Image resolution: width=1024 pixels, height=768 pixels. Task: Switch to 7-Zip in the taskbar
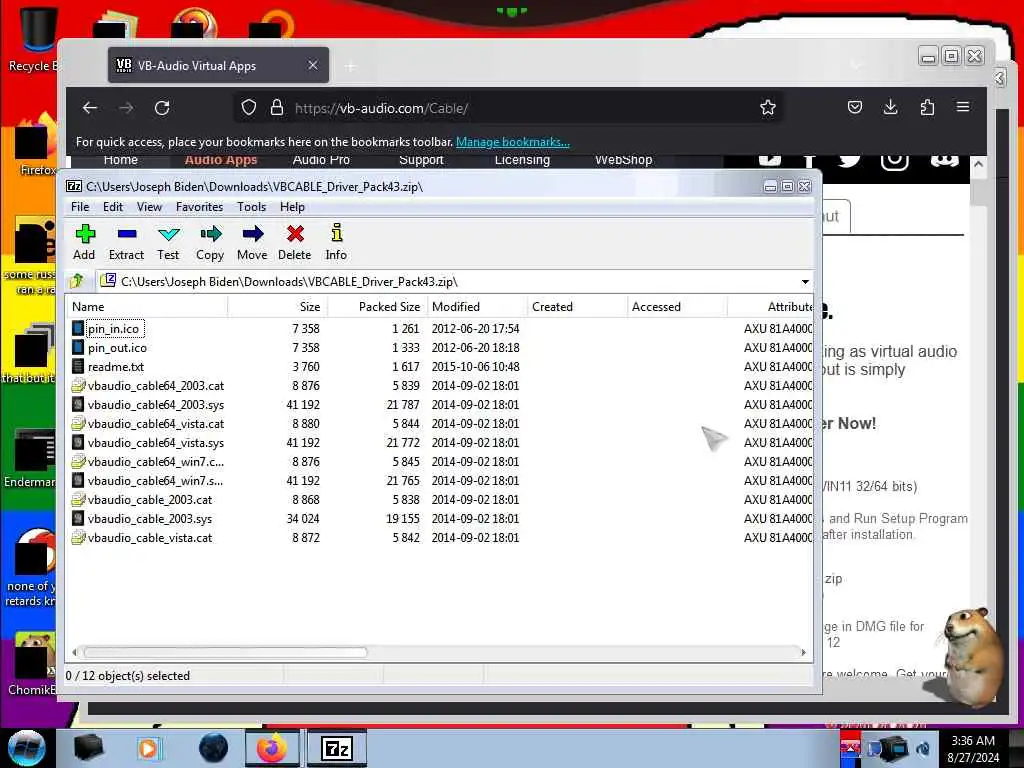[x=337, y=748]
